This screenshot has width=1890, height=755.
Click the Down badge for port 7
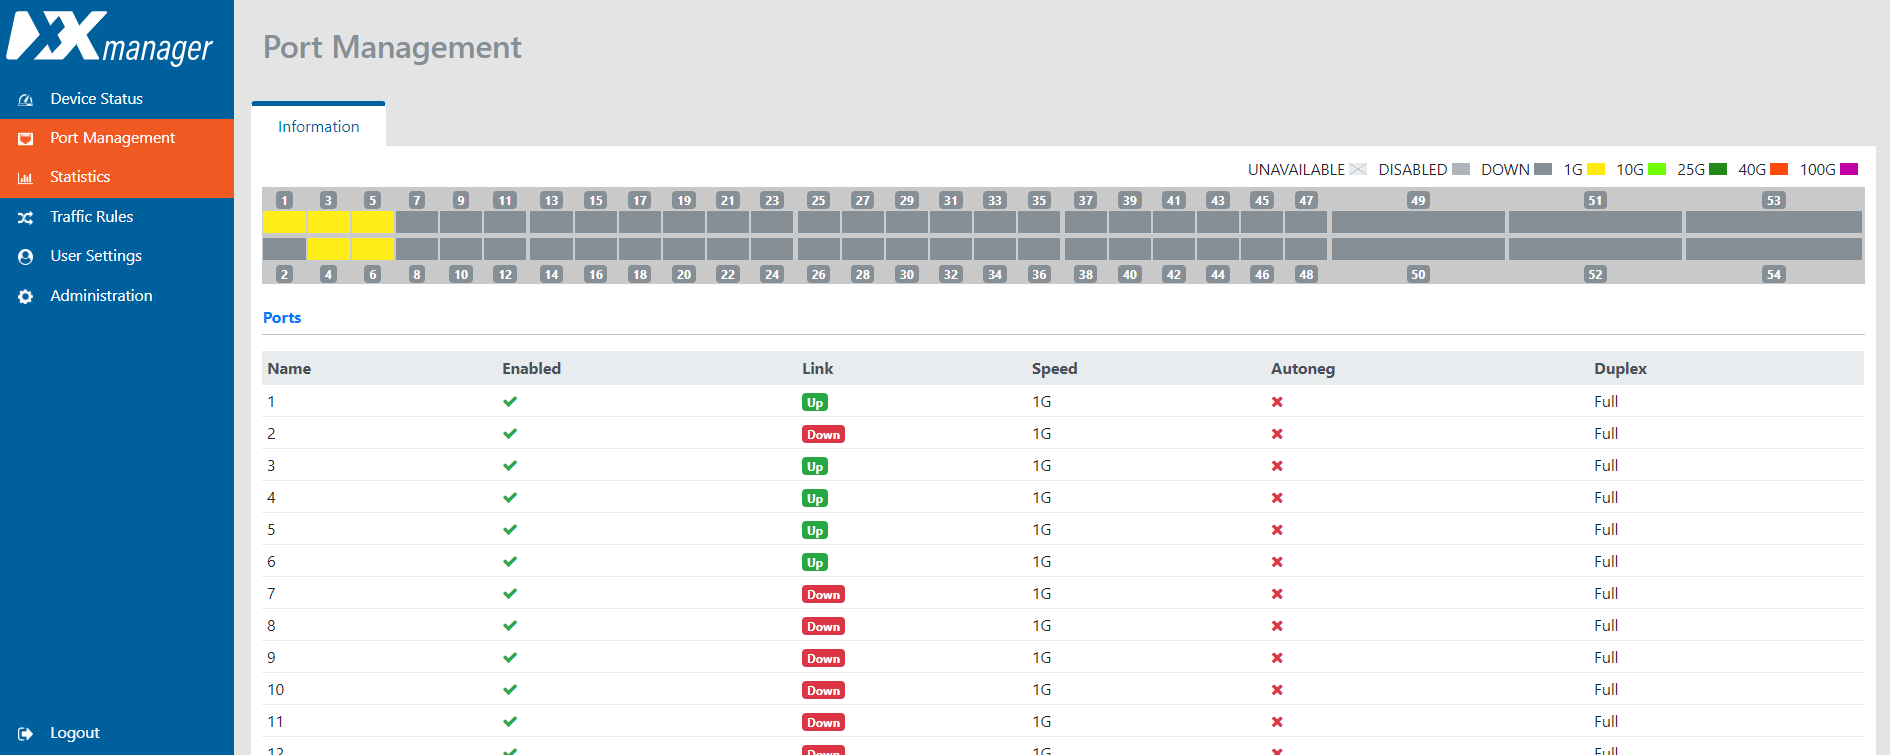[x=823, y=595]
